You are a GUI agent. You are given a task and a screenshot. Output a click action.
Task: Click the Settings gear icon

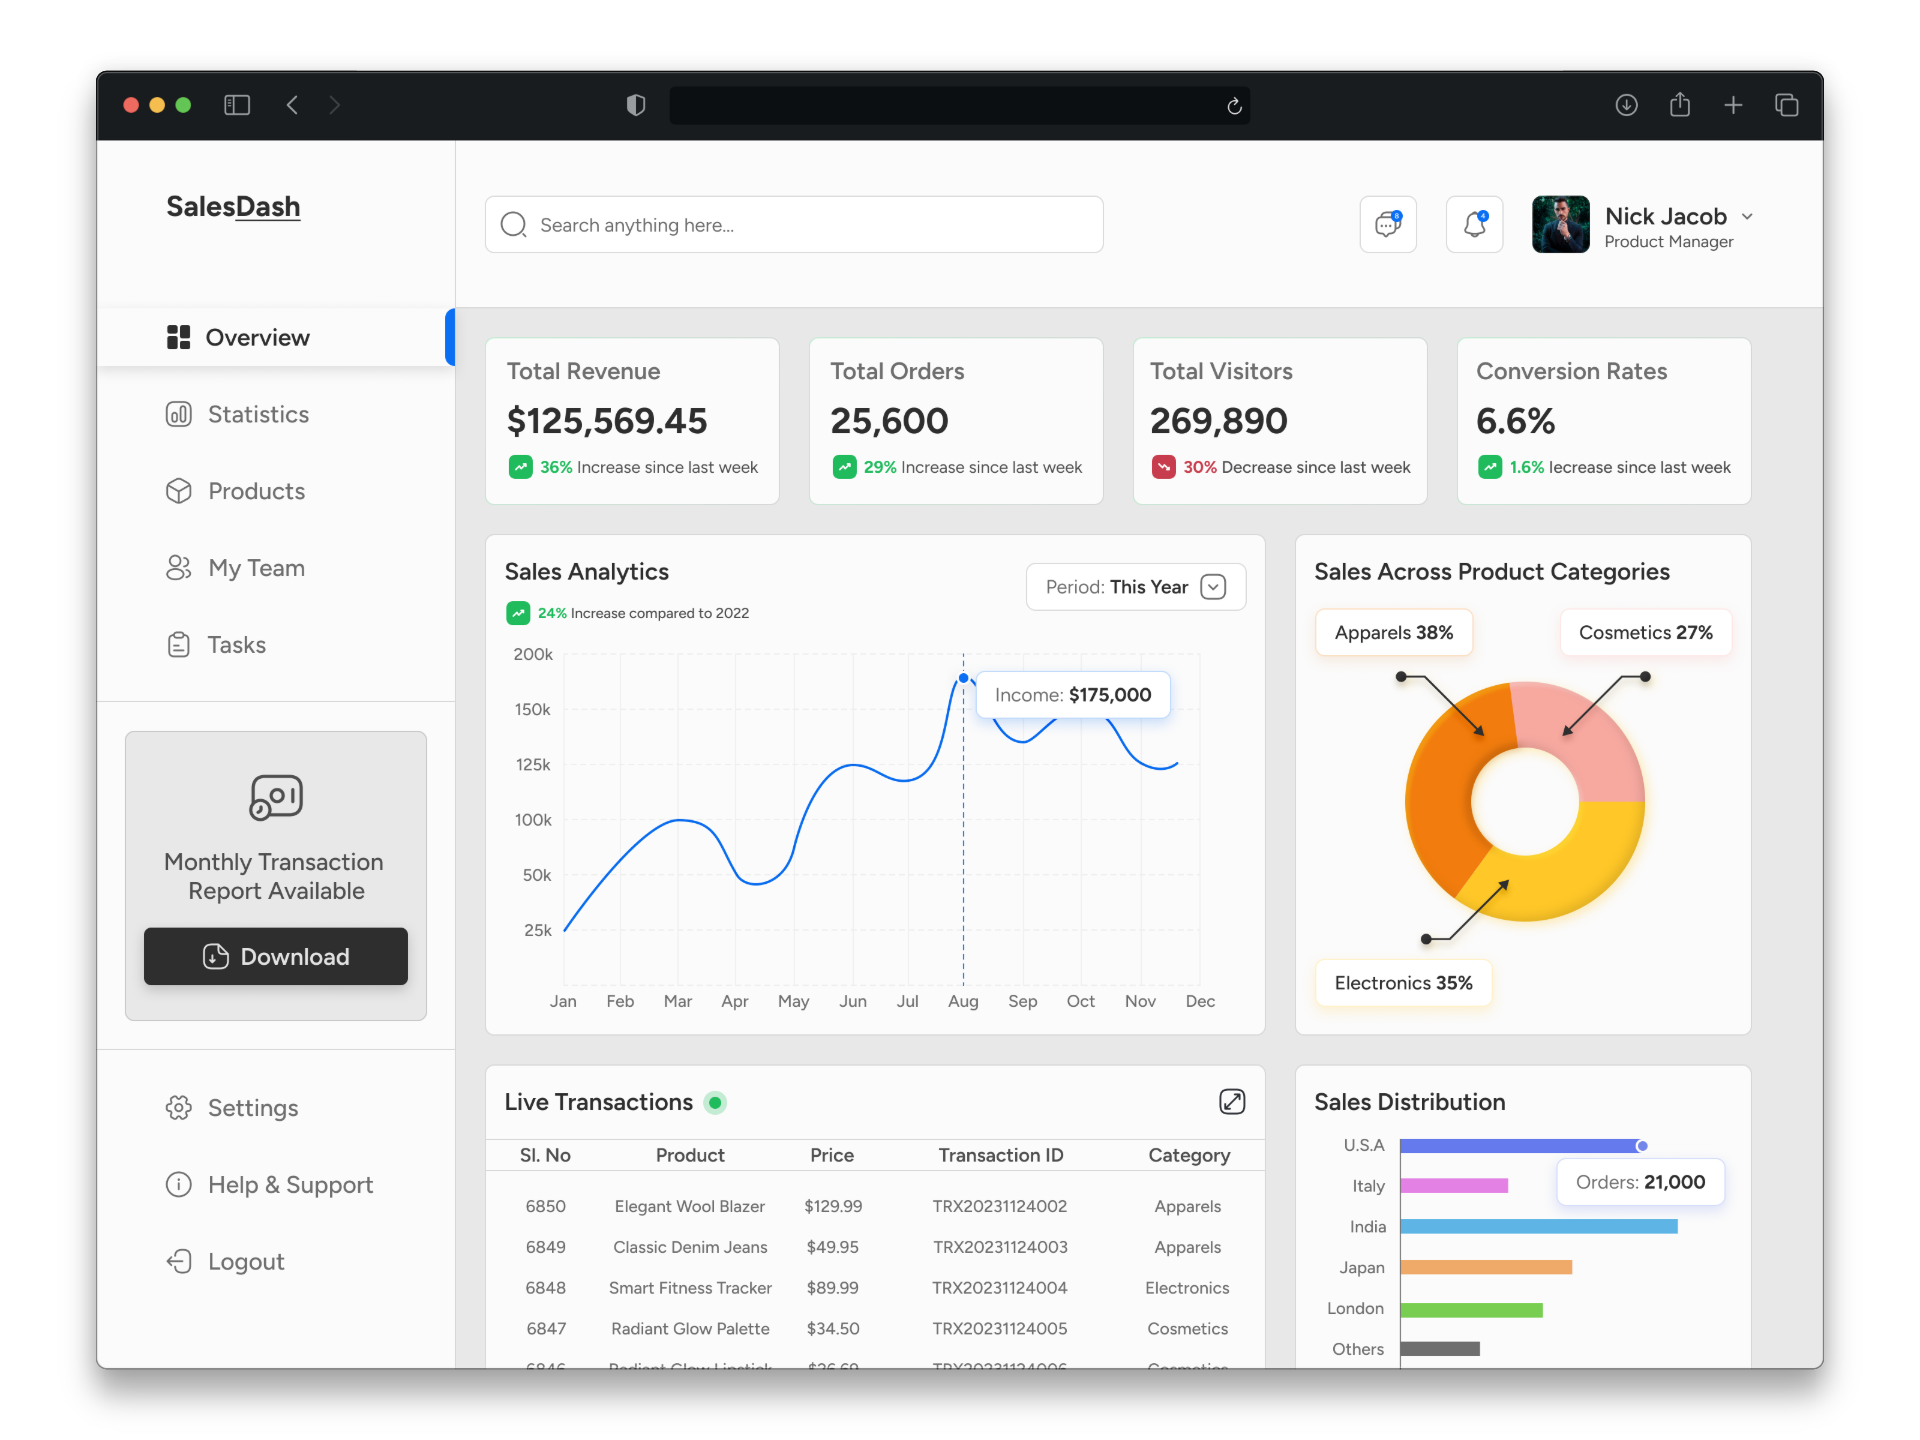[179, 1107]
